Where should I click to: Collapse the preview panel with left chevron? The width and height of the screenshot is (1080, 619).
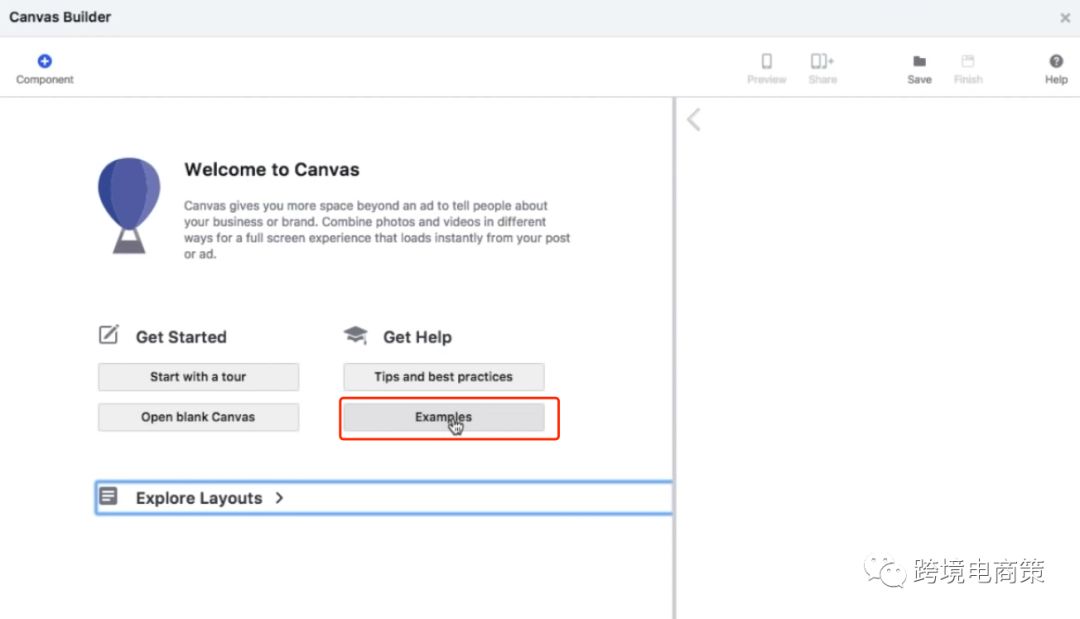pos(693,120)
